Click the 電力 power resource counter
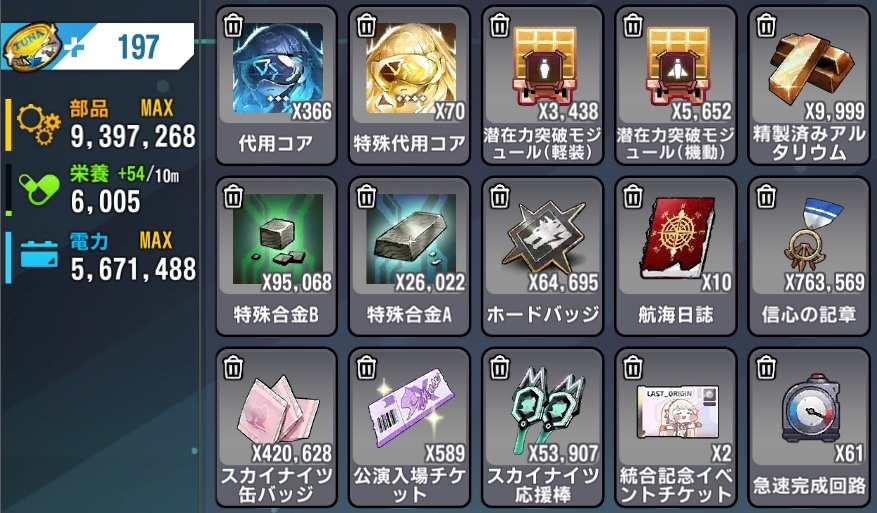 pyautogui.click(x=101, y=257)
